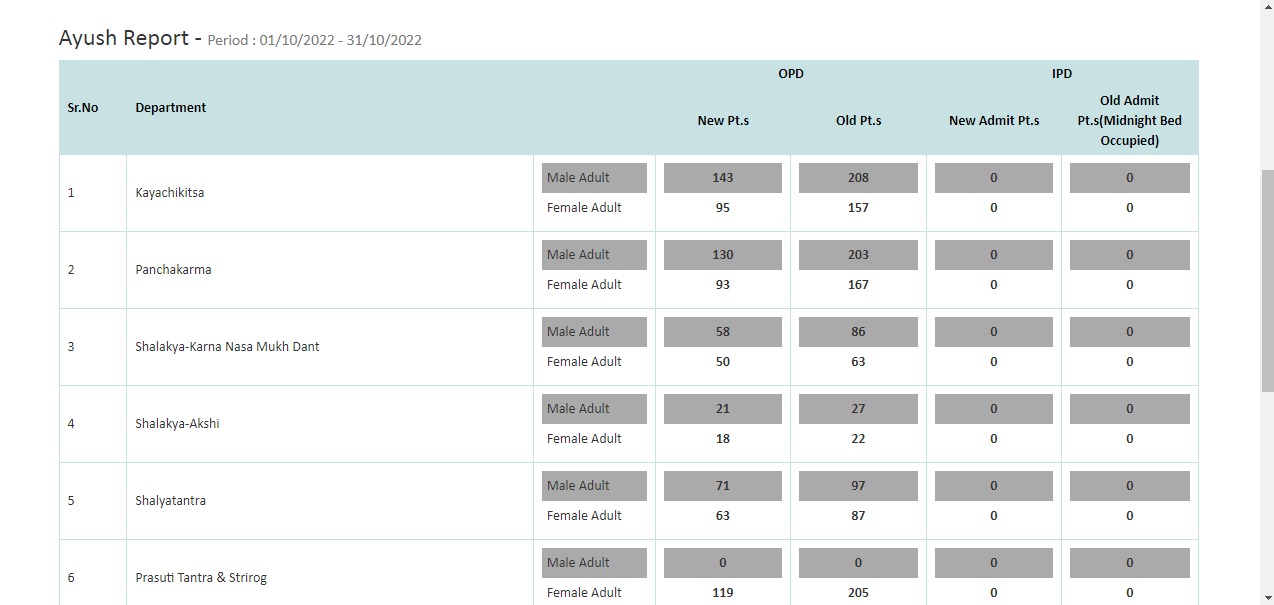Screen dimensions: 1274x605
Task: Select the IPD group header
Action: tap(1062, 74)
